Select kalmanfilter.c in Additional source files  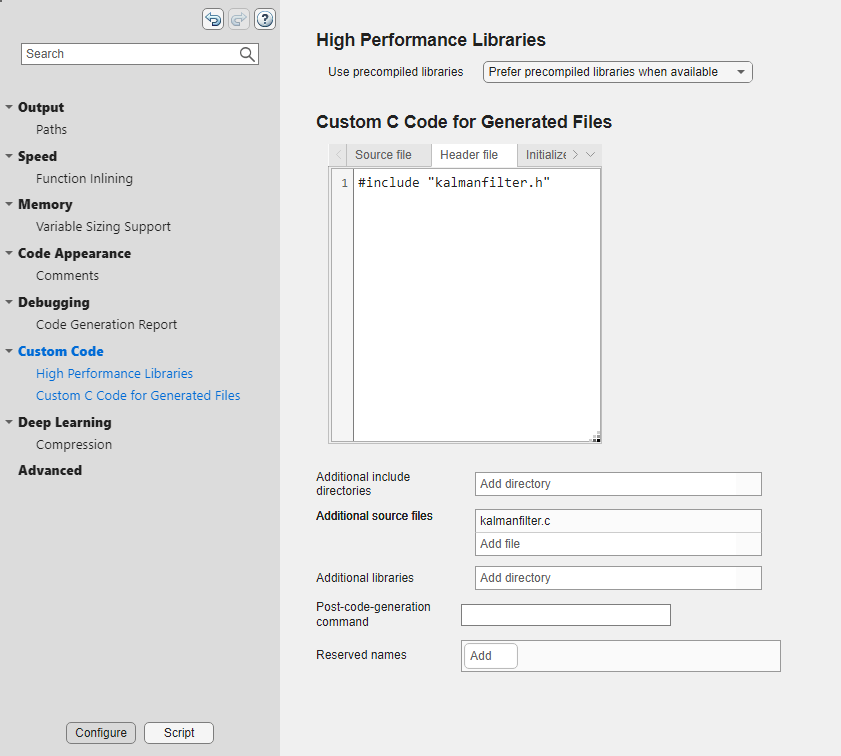coord(617,521)
